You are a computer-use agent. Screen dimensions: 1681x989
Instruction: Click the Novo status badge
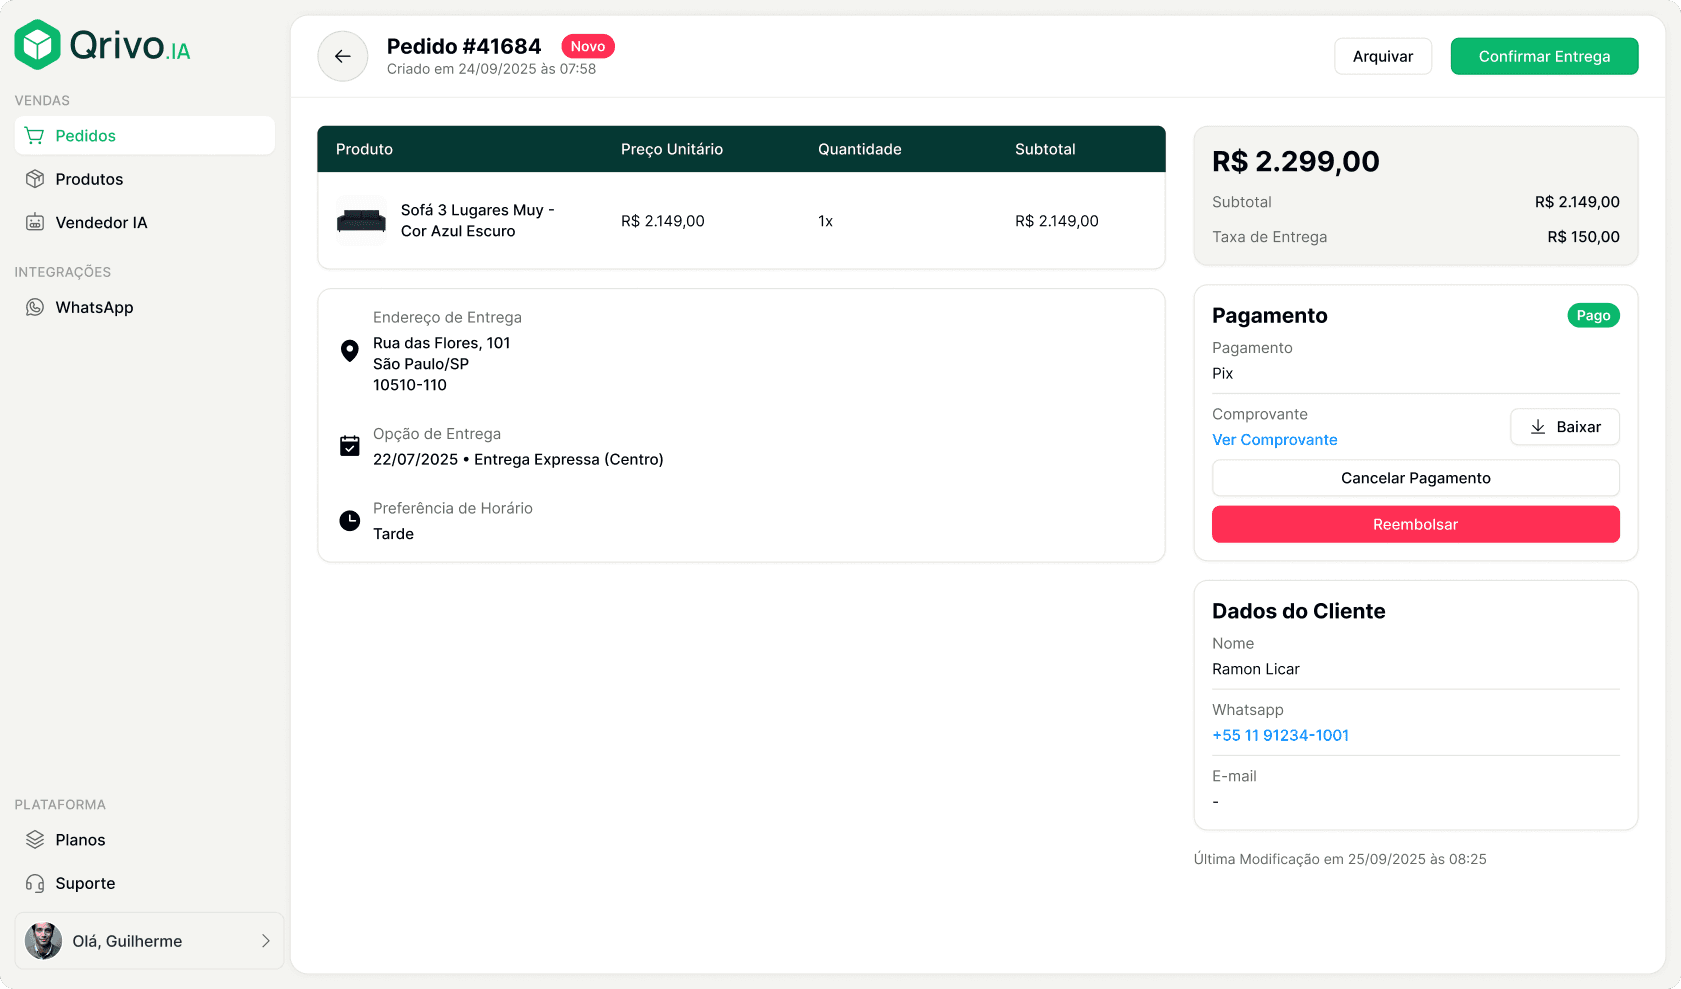coord(588,46)
